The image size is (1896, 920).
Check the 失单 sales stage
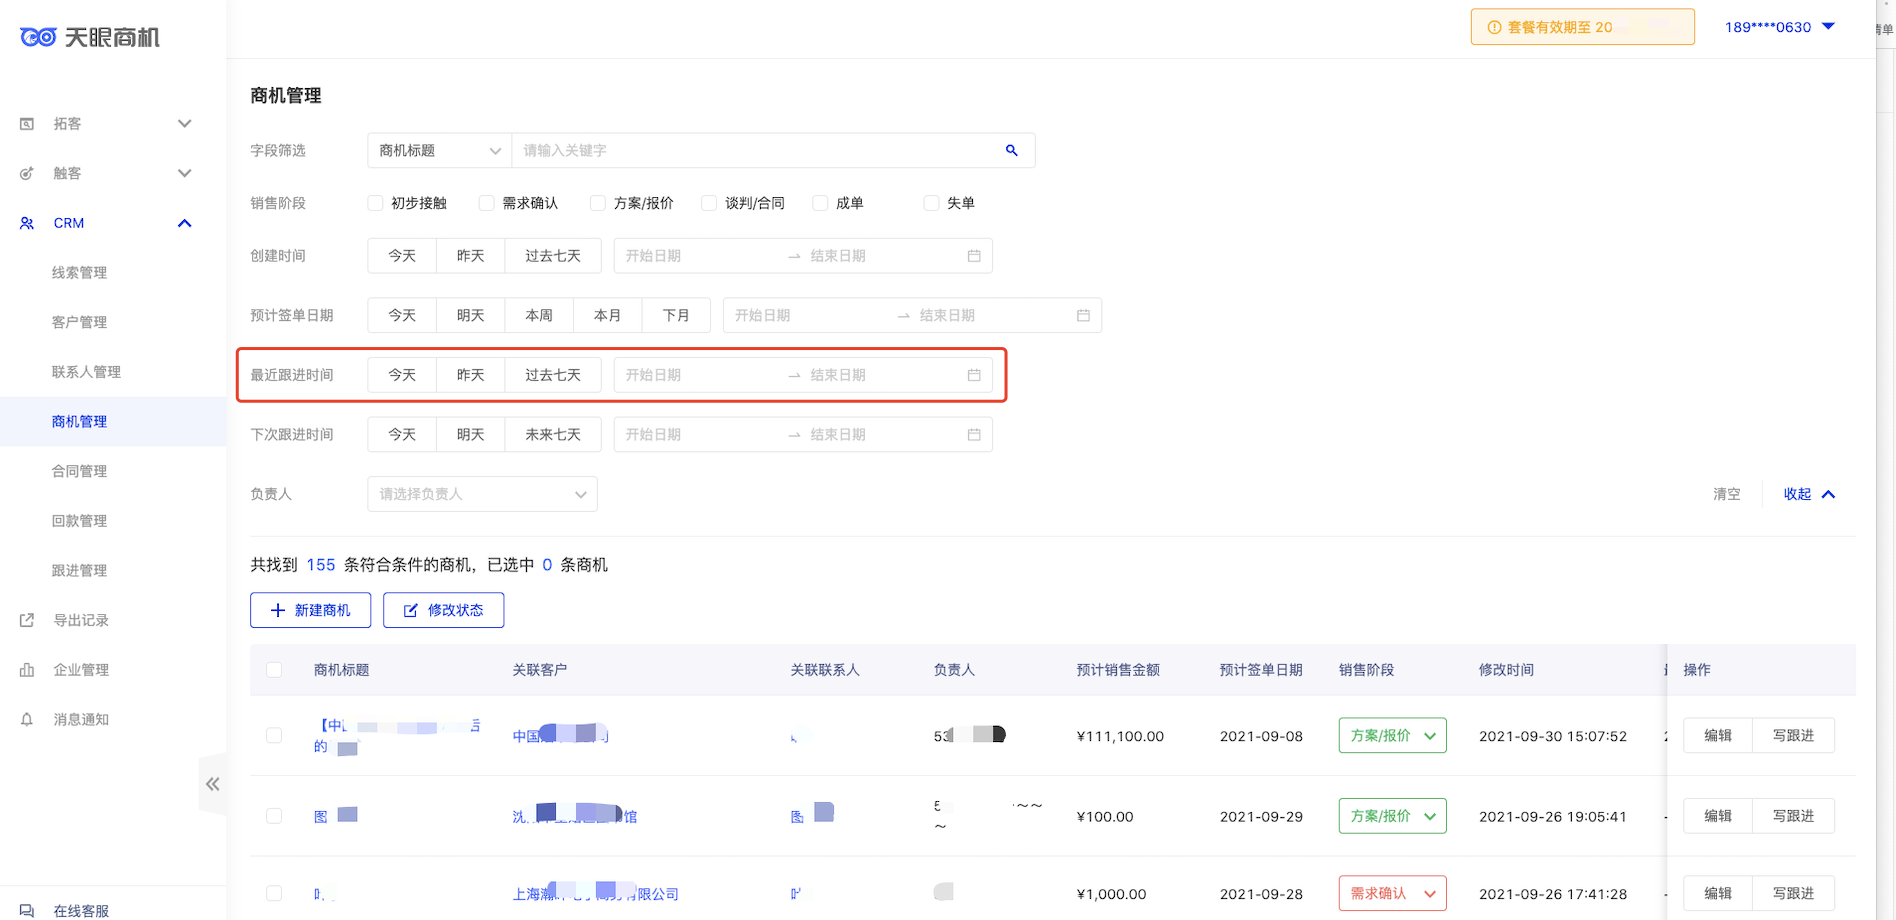(932, 203)
